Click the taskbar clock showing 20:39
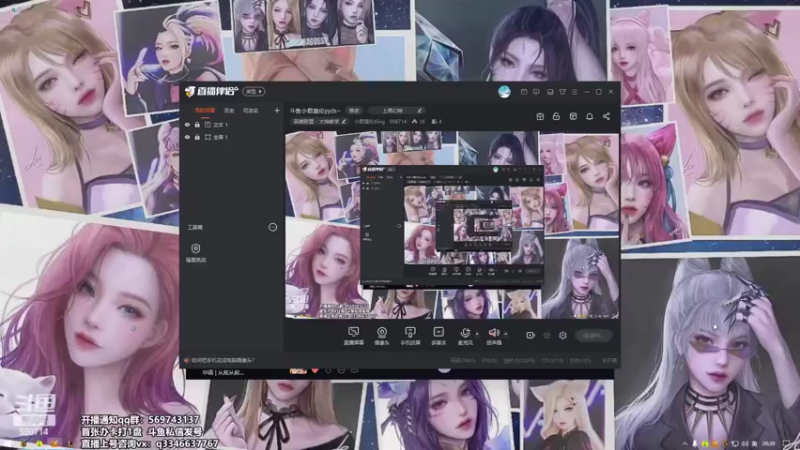Image resolution: width=800 pixels, height=450 pixels. point(768,443)
